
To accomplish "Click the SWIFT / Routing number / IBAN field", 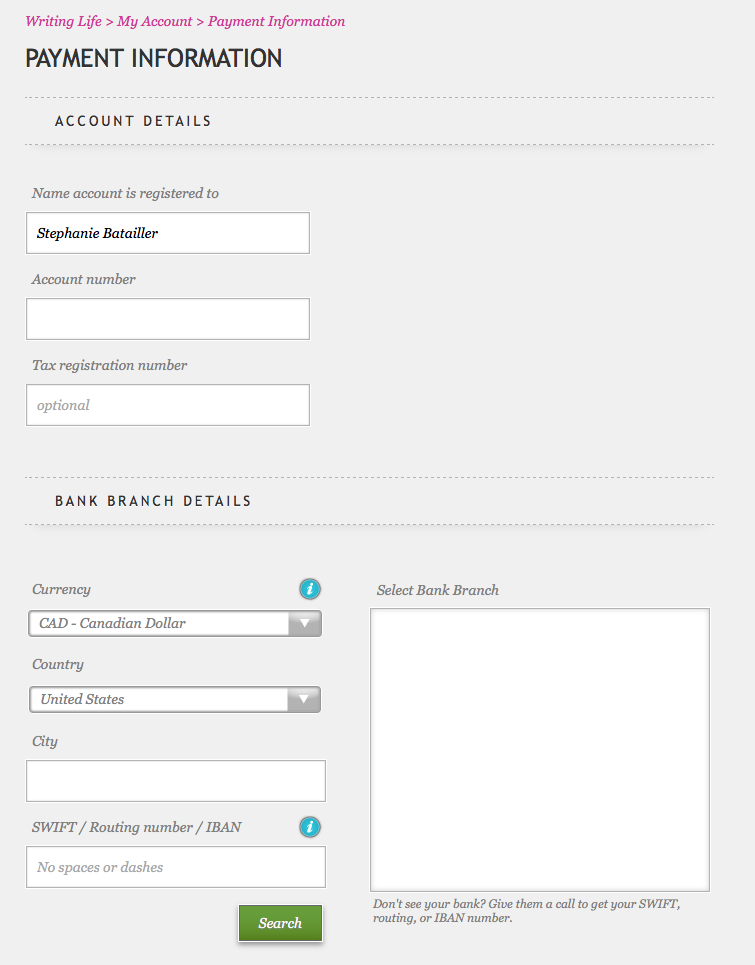I will (x=175, y=867).
